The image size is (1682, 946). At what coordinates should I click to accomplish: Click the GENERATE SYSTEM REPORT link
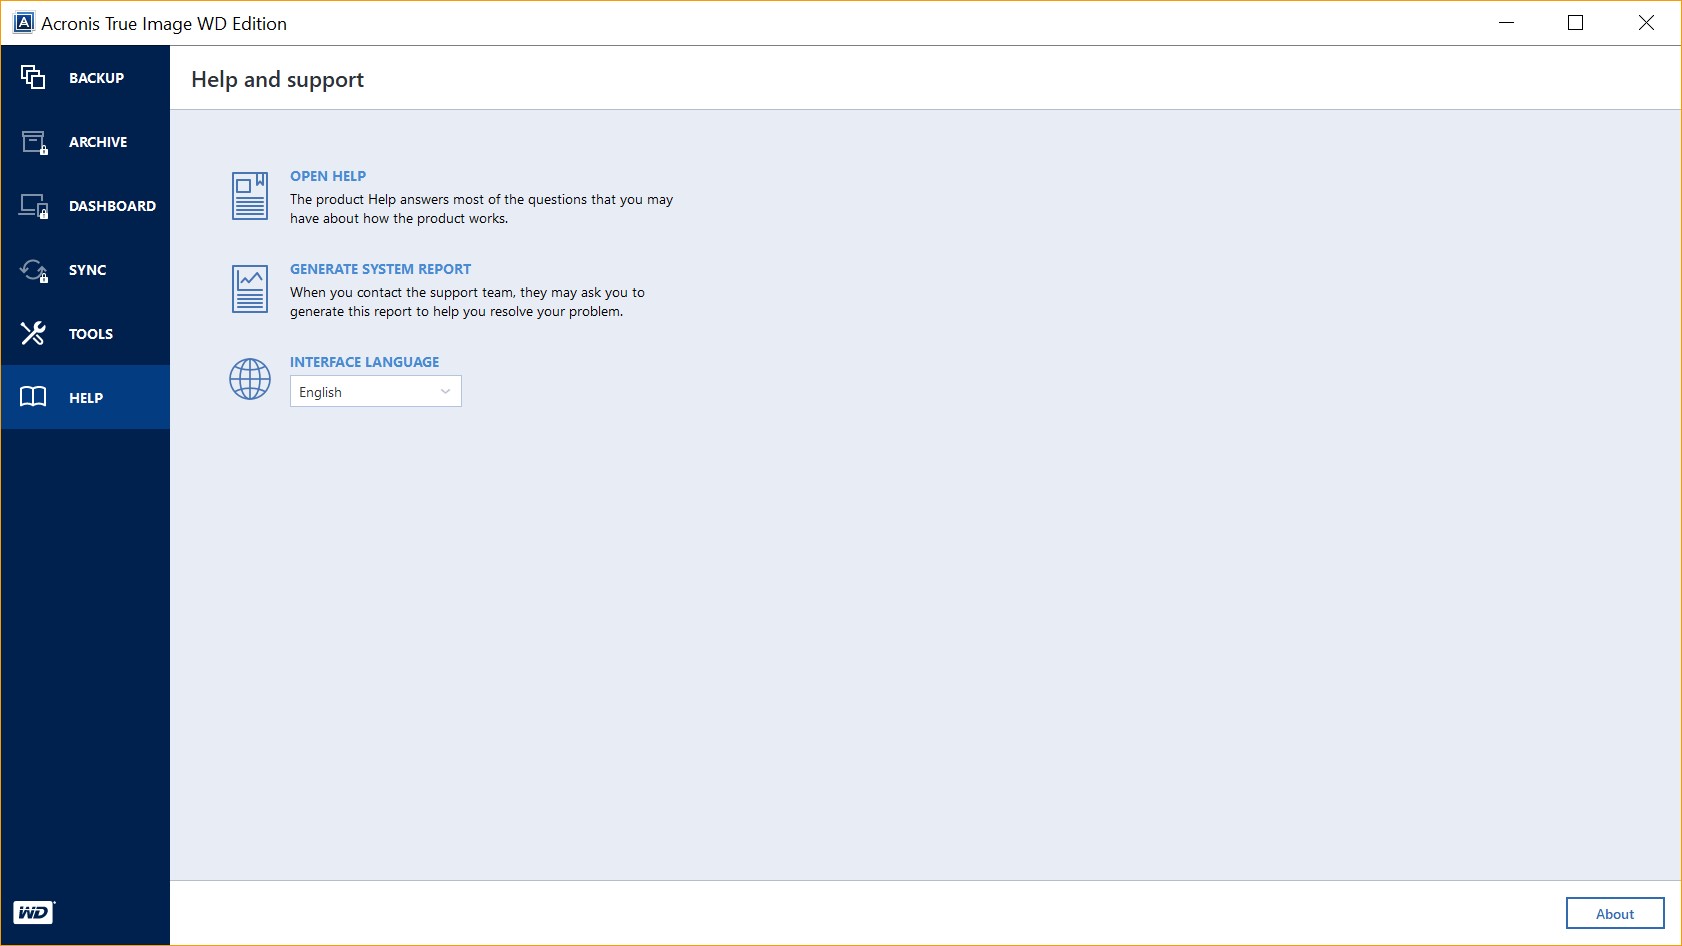380,269
